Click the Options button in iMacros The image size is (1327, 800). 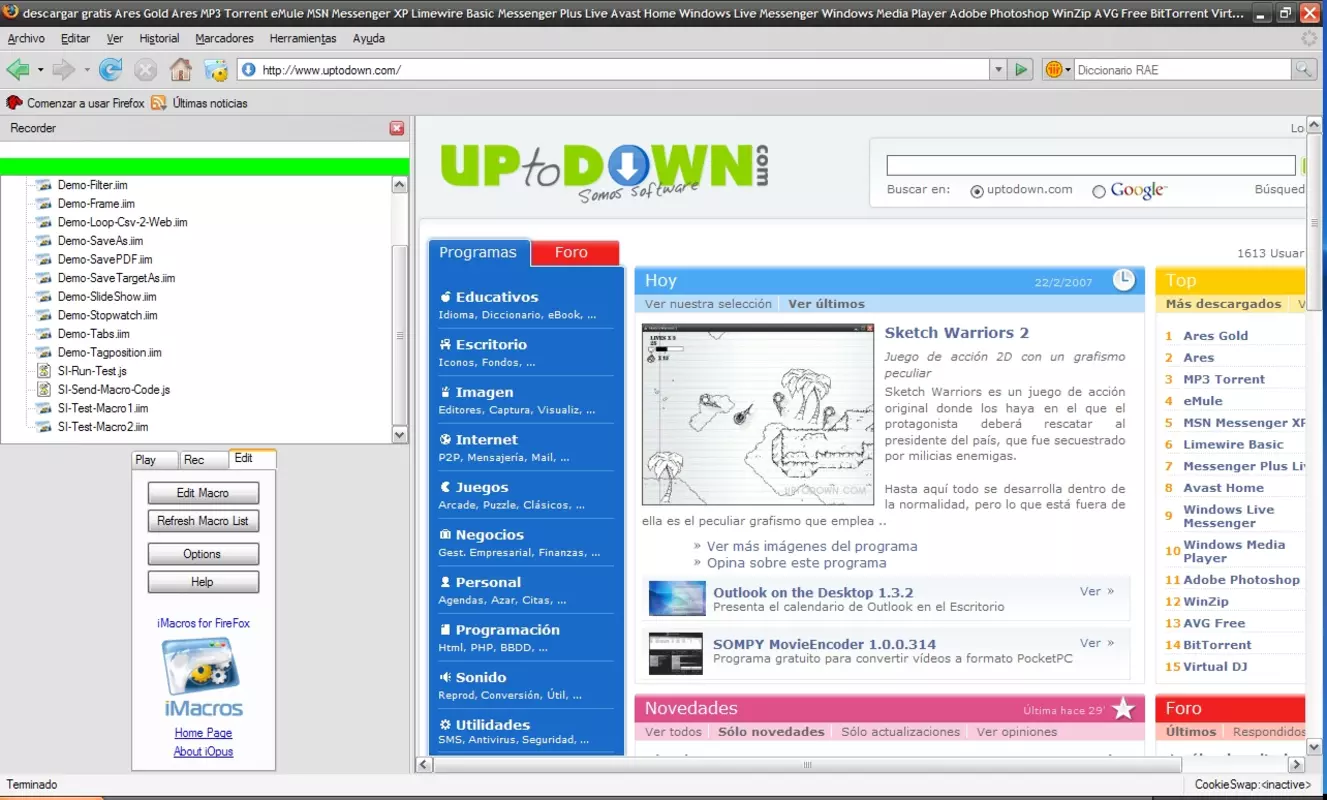tap(203, 554)
